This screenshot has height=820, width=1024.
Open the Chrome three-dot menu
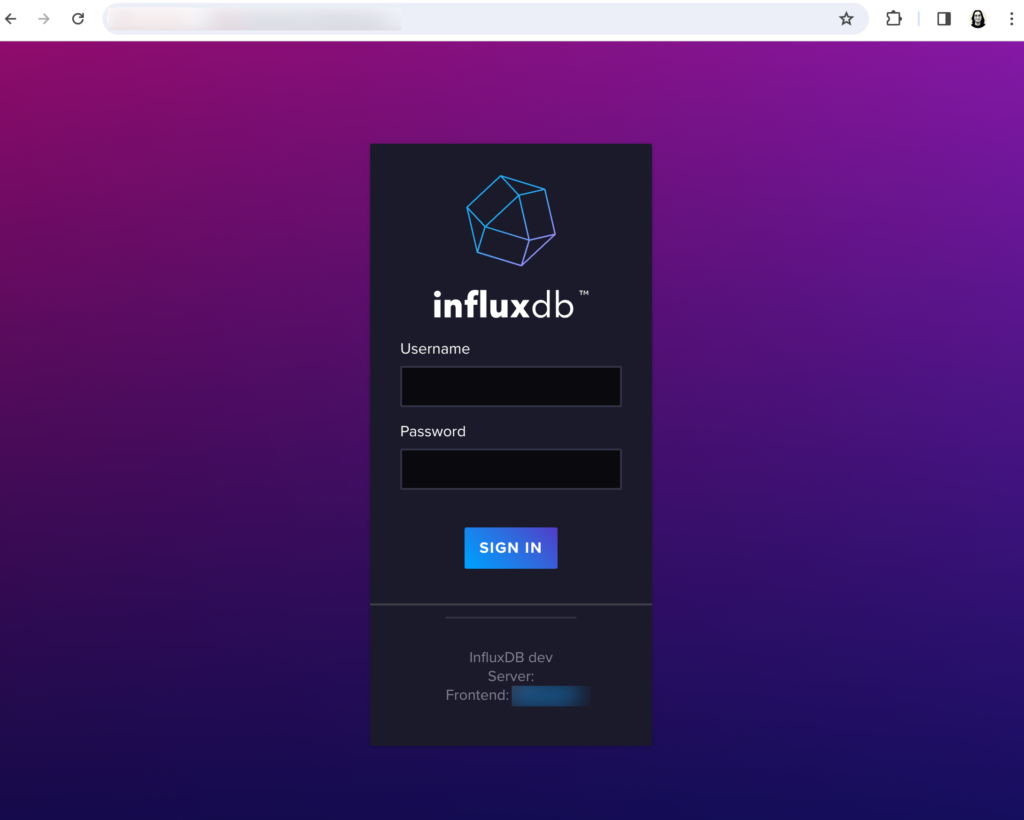click(x=1013, y=18)
